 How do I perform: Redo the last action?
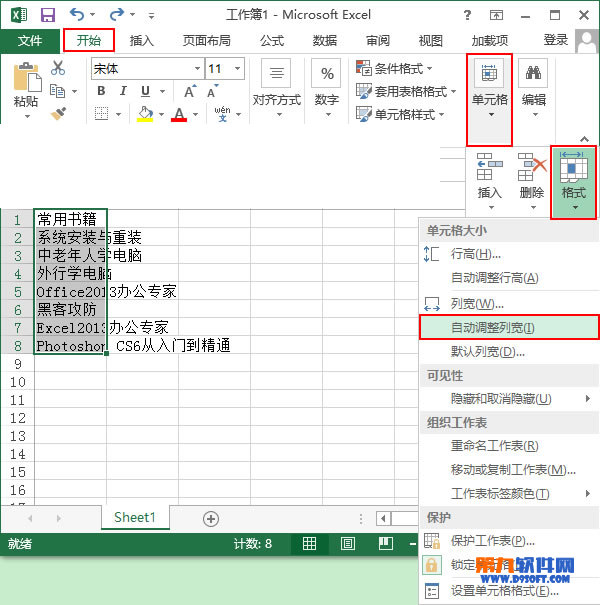pyautogui.click(x=117, y=15)
